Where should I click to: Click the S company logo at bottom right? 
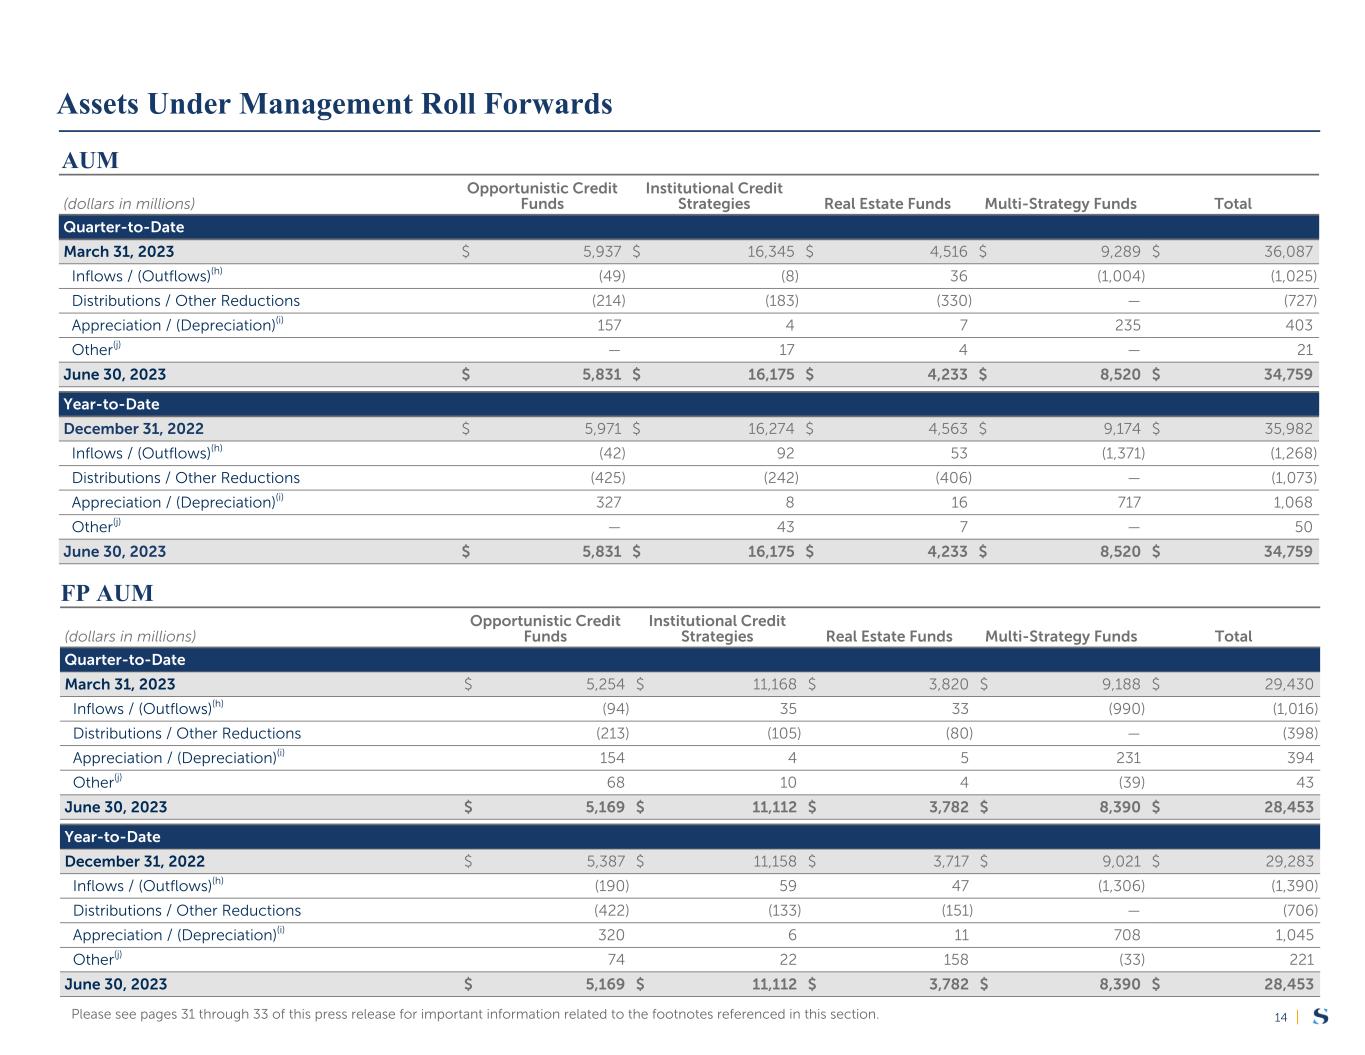pos(1321,1017)
